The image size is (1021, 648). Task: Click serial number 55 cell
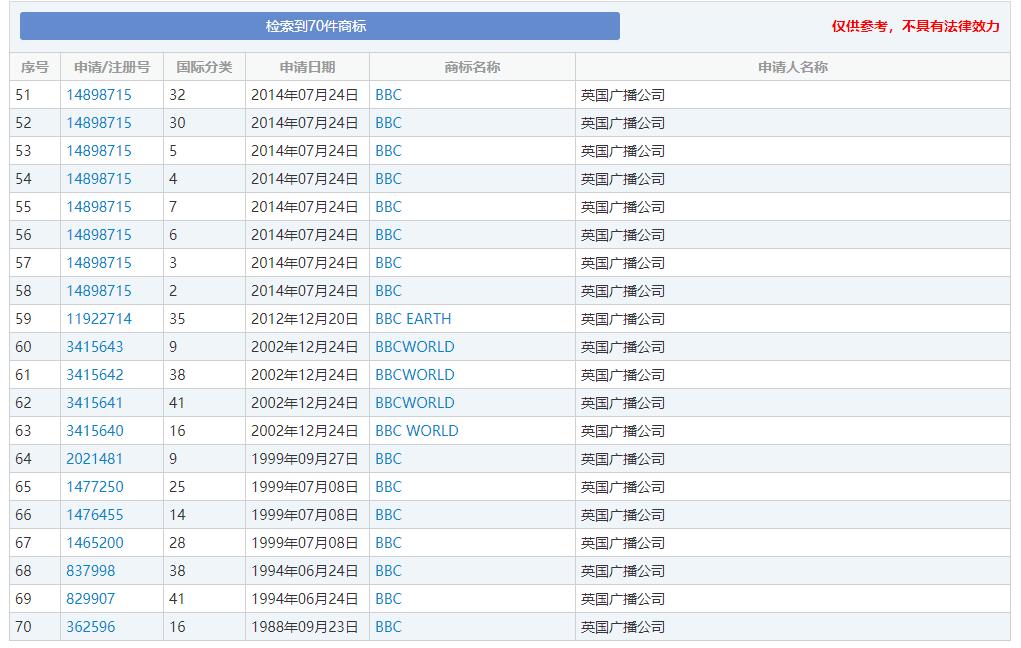pyautogui.click(x=35, y=206)
